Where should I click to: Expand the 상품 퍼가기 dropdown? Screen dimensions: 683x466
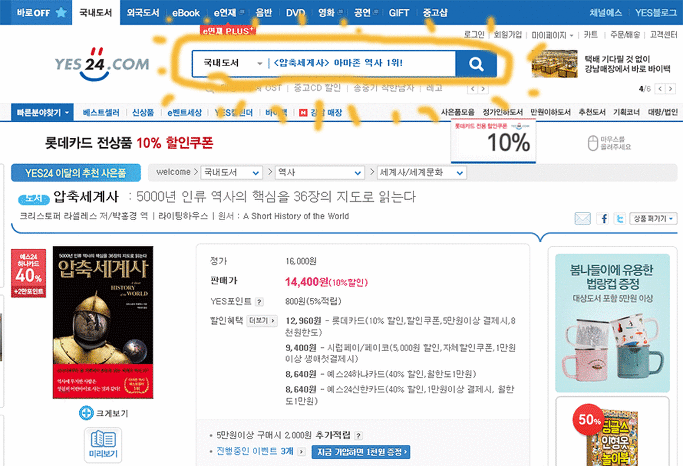(x=653, y=219)
